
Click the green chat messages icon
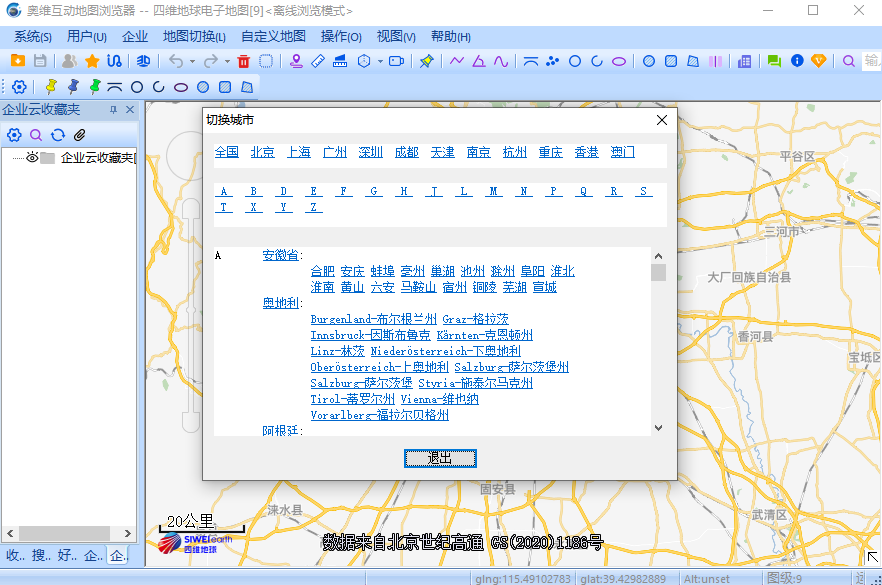[774, 61]
